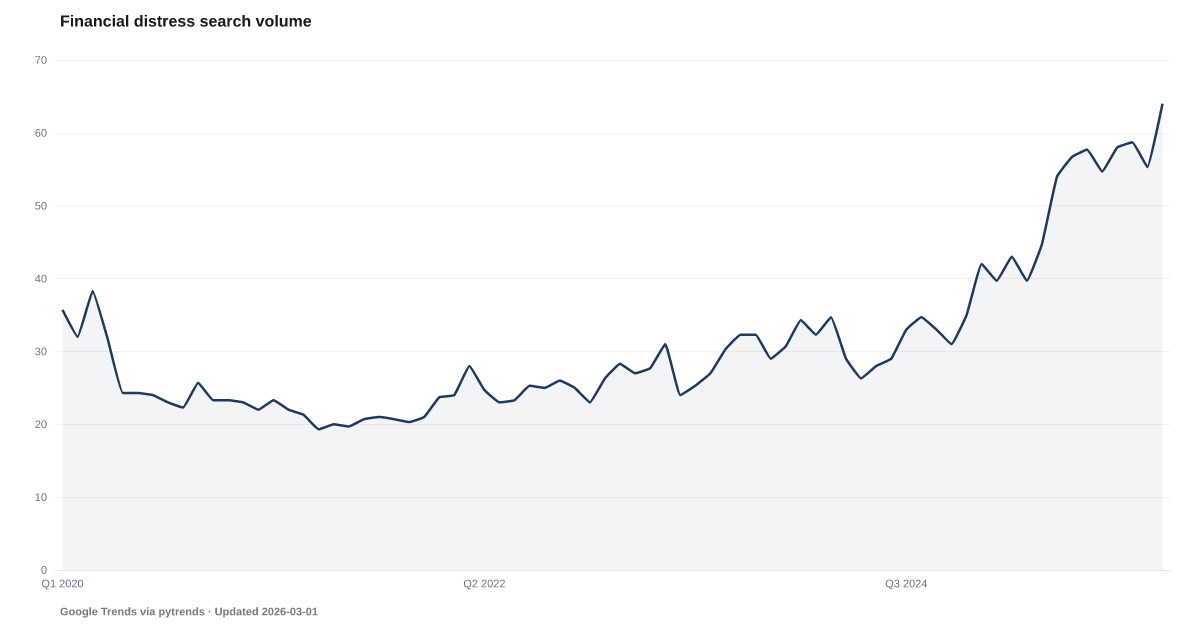Click the 40 label on the y-axis
Screen dimensions: 1200x630
(41, 279)
